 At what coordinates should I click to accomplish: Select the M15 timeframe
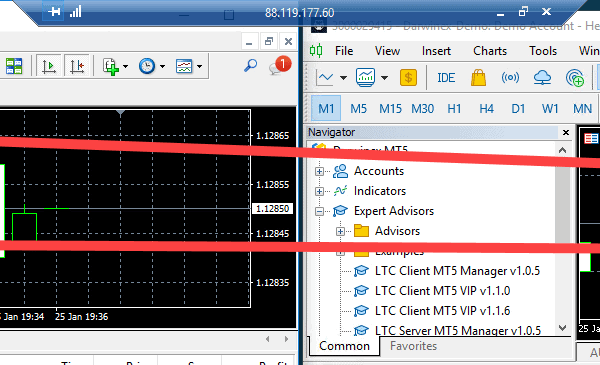390,109
